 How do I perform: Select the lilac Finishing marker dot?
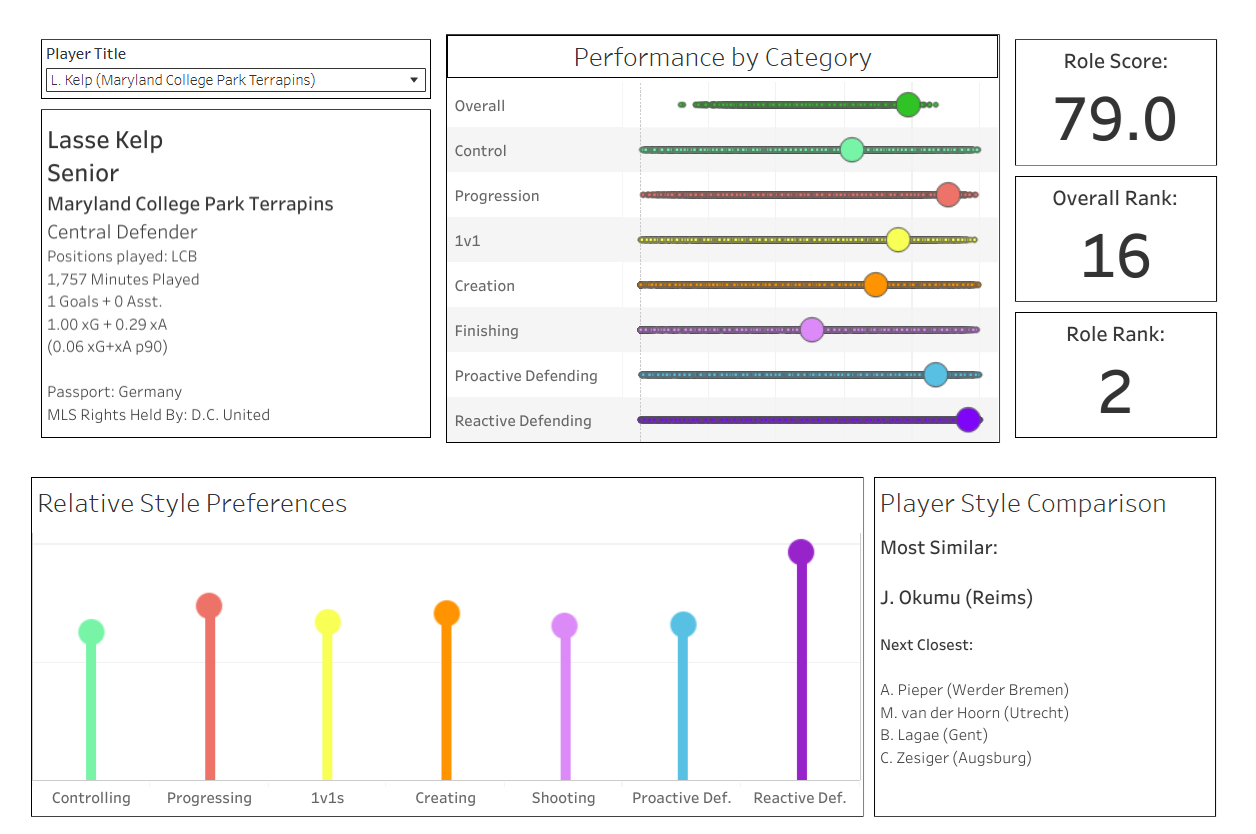812,330
